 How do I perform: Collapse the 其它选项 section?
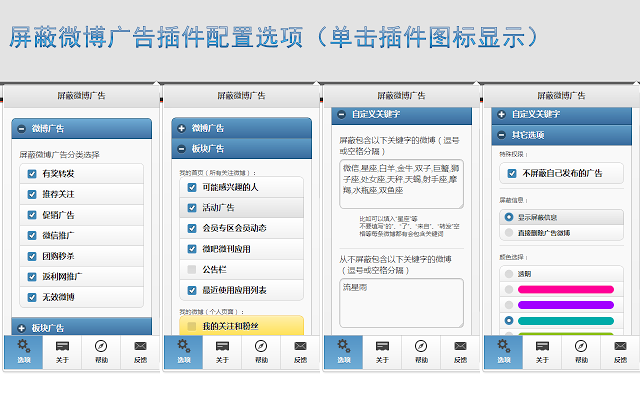click(502, 135)
